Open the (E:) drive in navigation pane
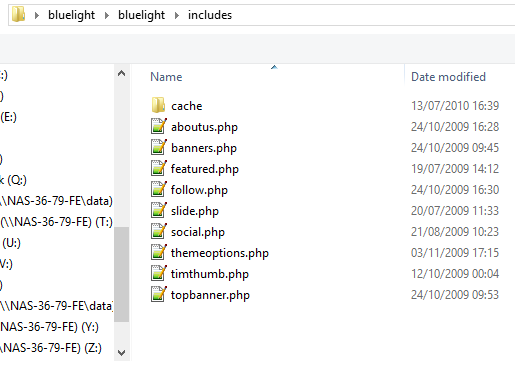Screen dimensions: 515x372 pos(8,117)
